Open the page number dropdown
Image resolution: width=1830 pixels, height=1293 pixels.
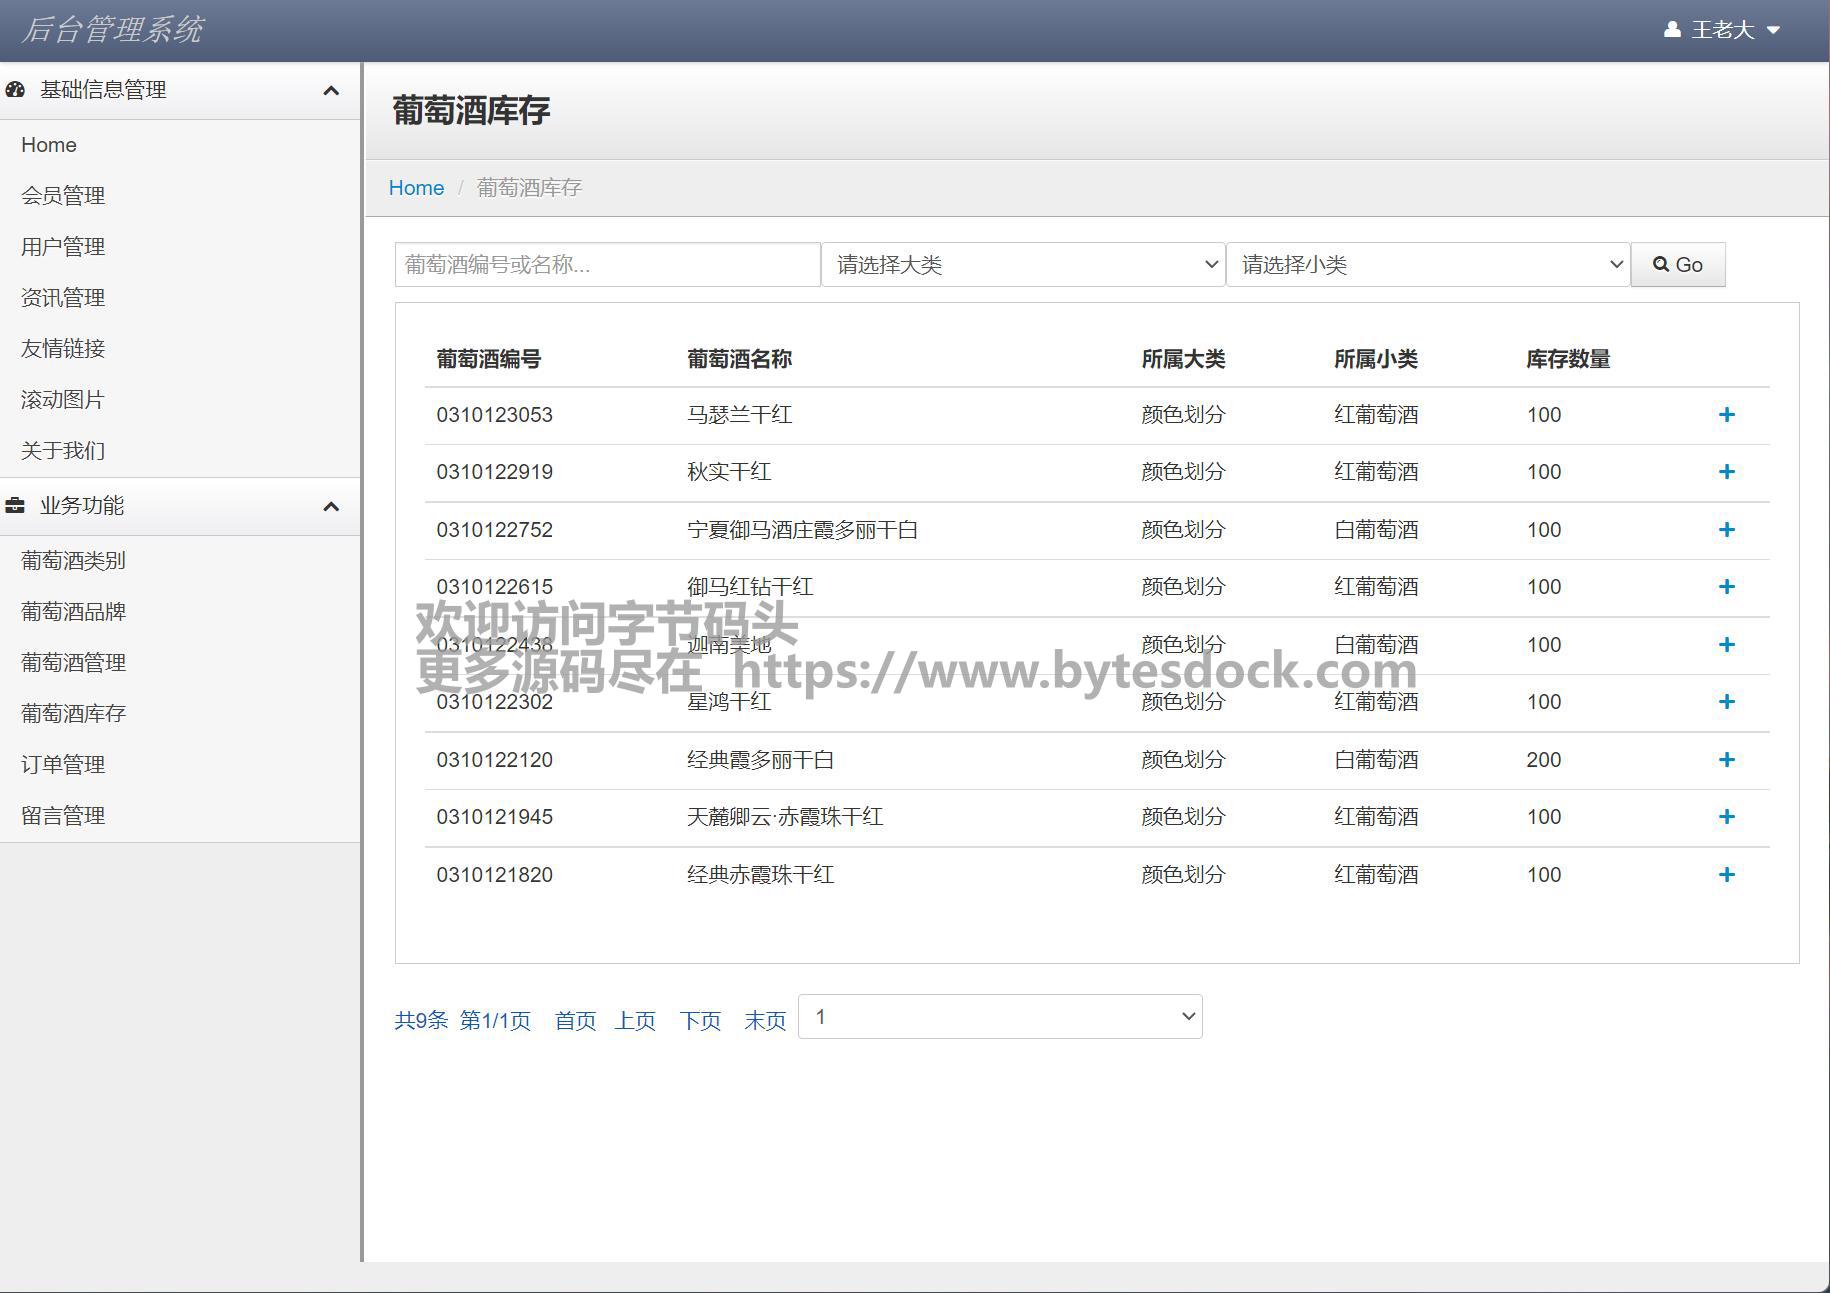[x=1000, y=1017]
